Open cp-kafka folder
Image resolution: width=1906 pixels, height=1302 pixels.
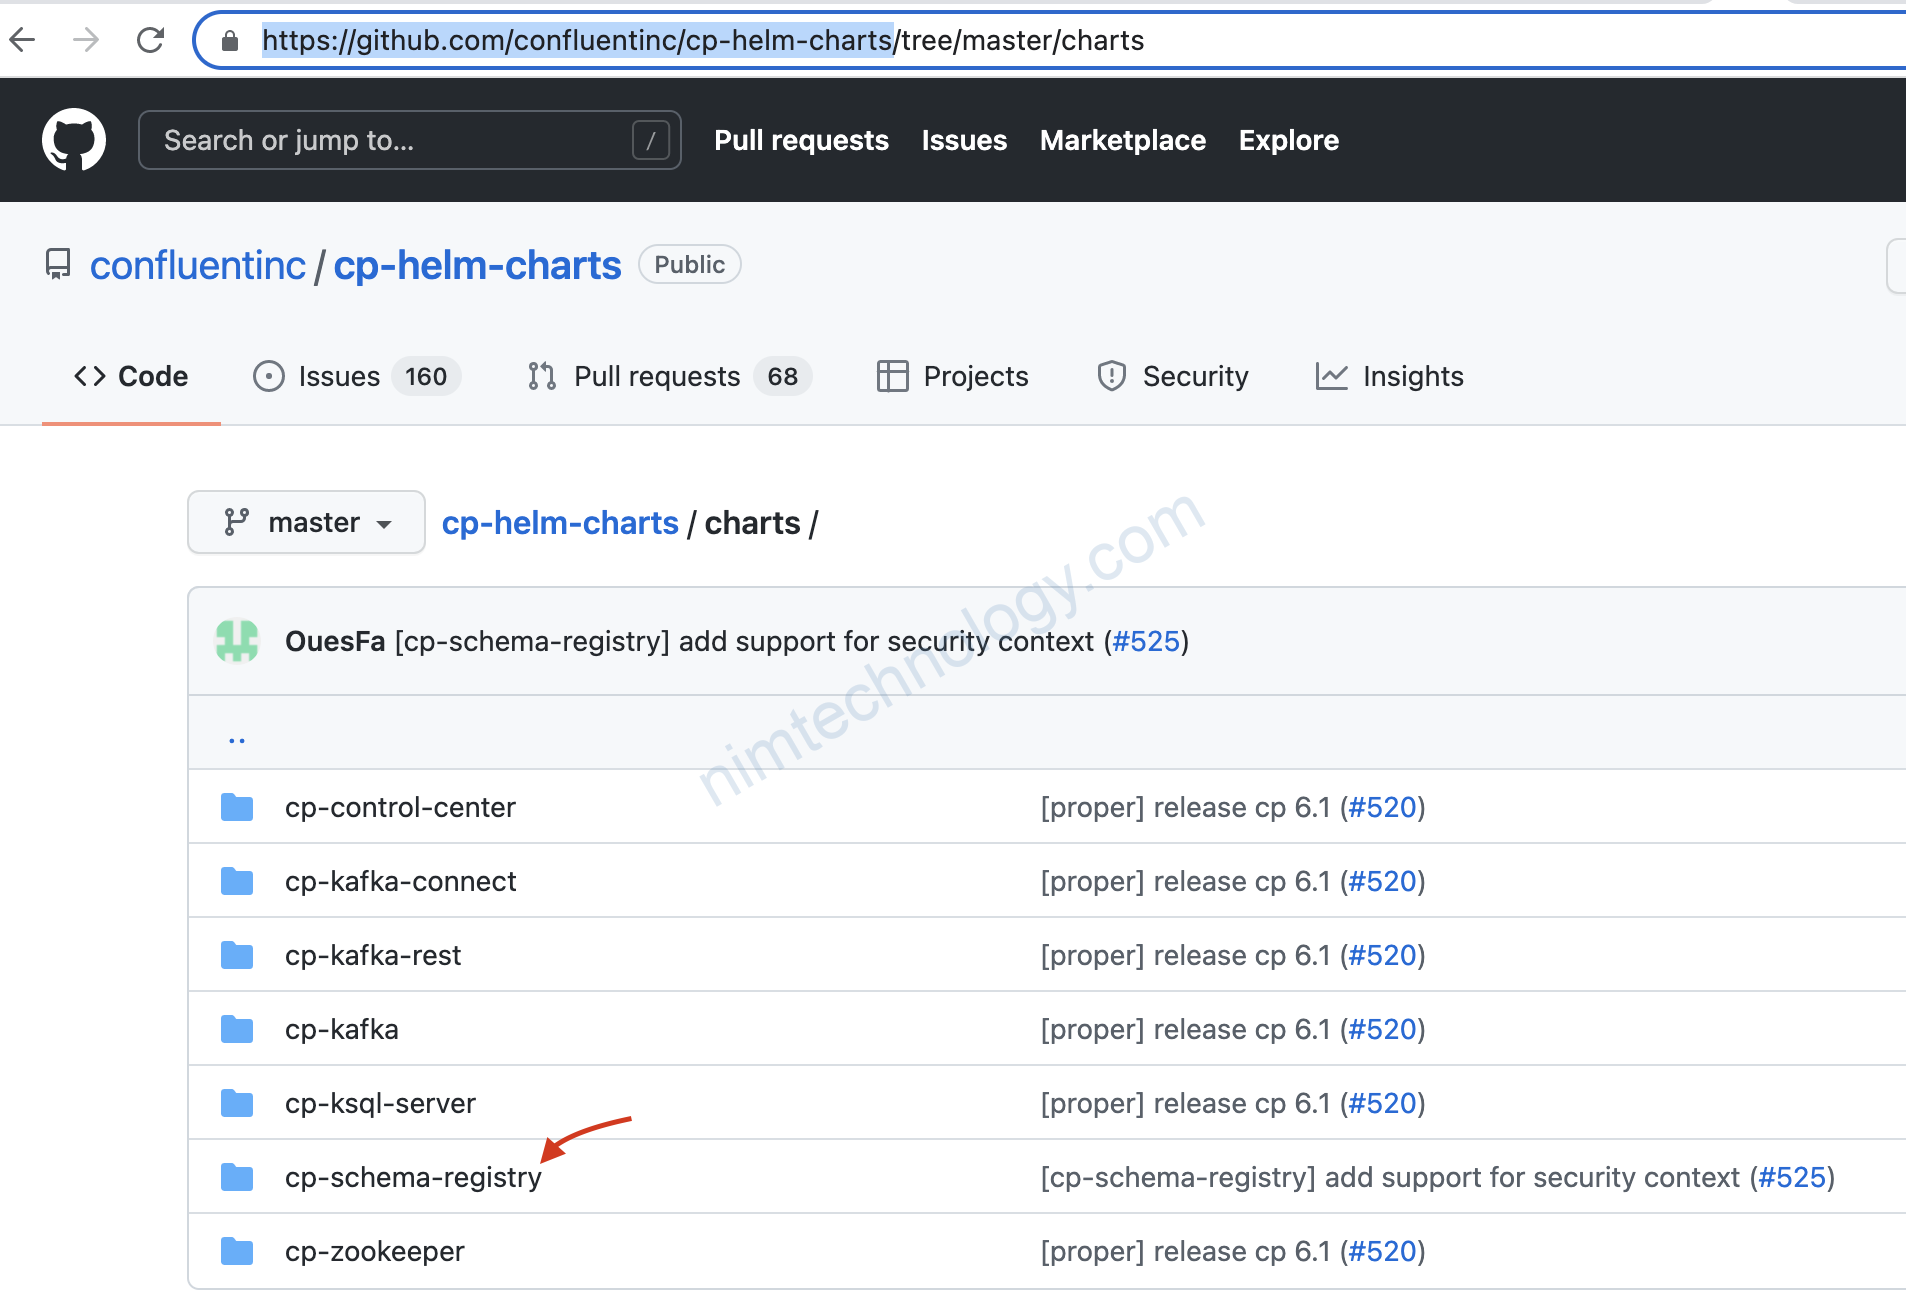click(x=341, y=1029)
